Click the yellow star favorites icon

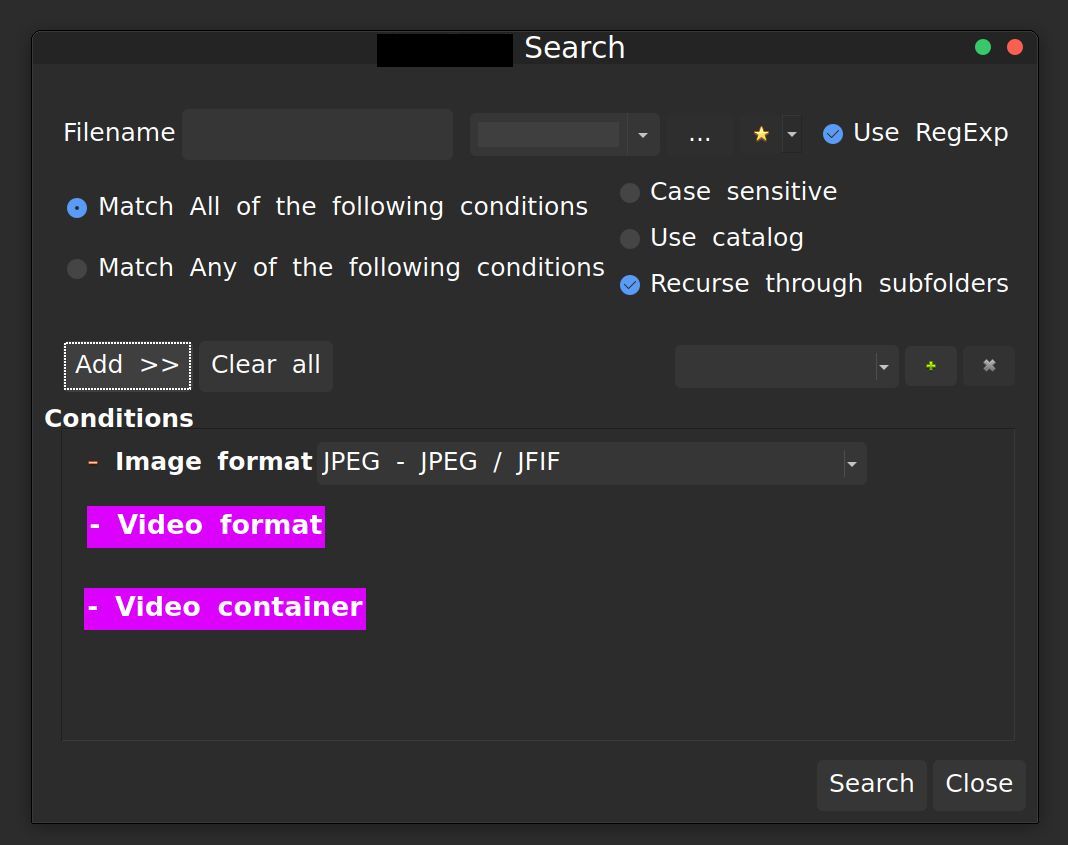761,134
